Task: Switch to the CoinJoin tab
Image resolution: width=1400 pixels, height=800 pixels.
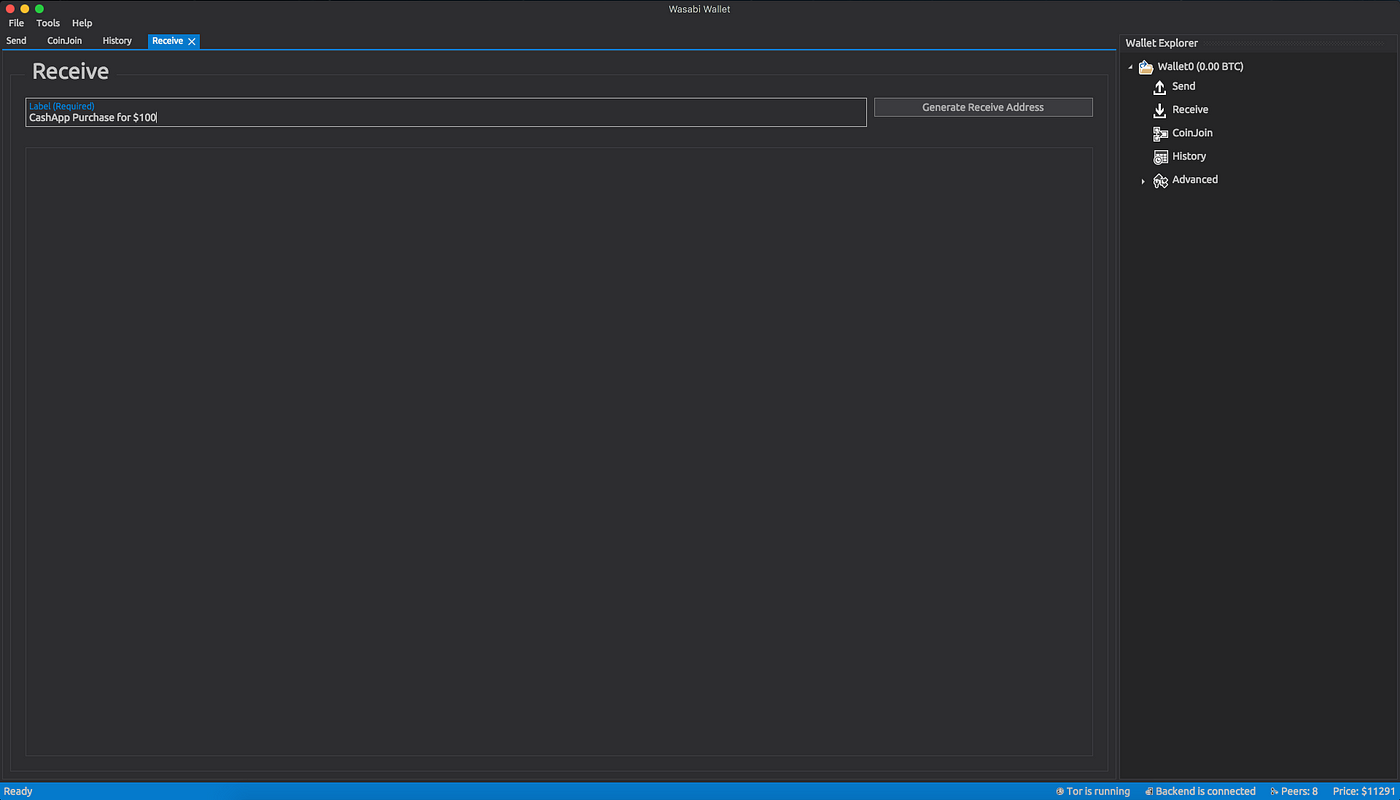Action: 65,41
